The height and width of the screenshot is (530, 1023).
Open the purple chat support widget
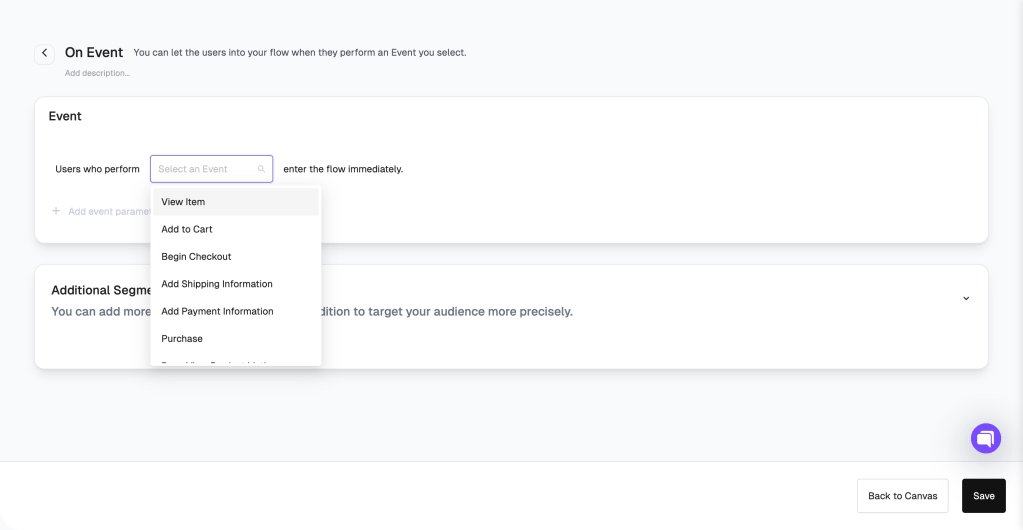pos(985,438)
